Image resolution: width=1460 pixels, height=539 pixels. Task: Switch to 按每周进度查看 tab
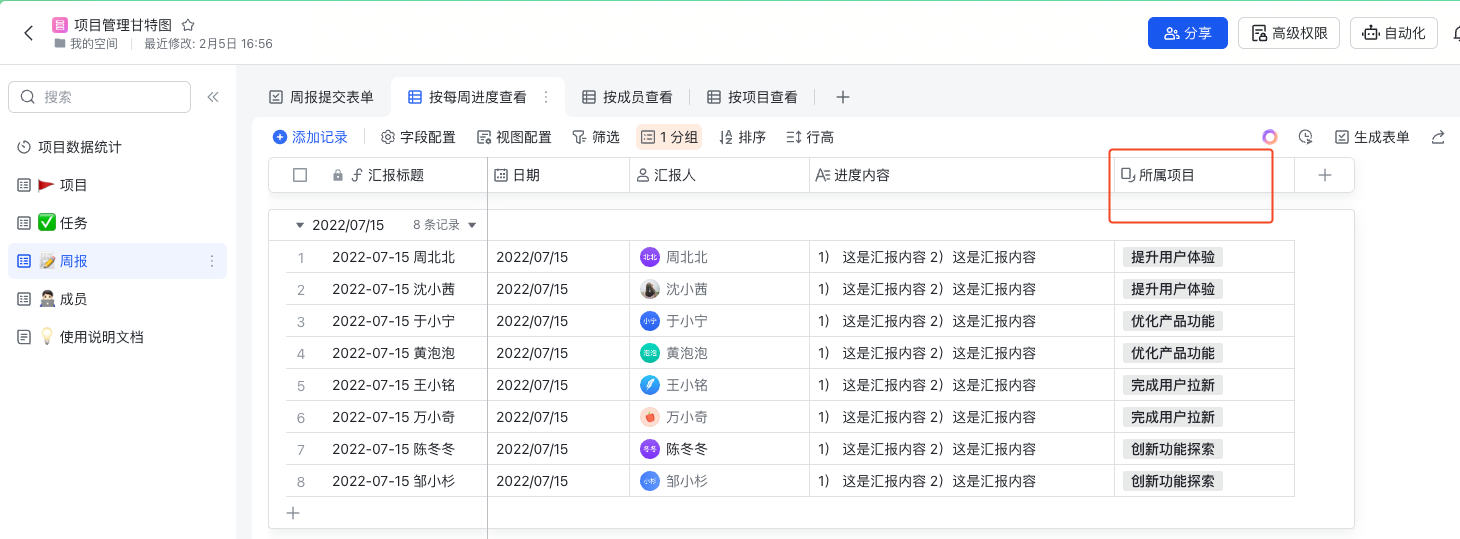click(x=478, y=97)
